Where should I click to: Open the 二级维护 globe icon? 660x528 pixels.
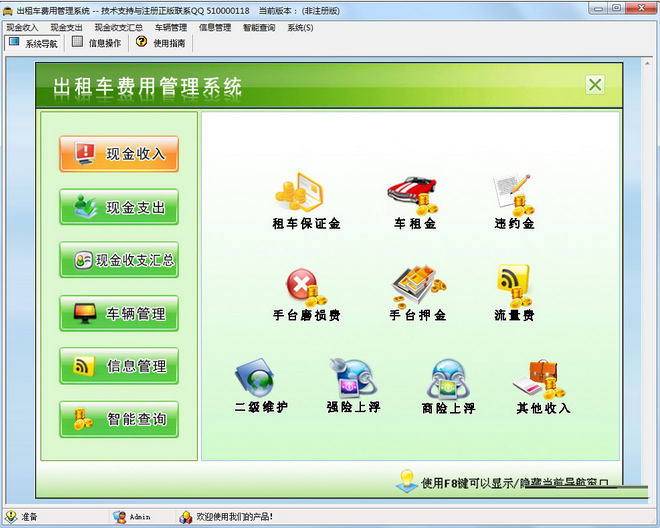click(255, 377)
